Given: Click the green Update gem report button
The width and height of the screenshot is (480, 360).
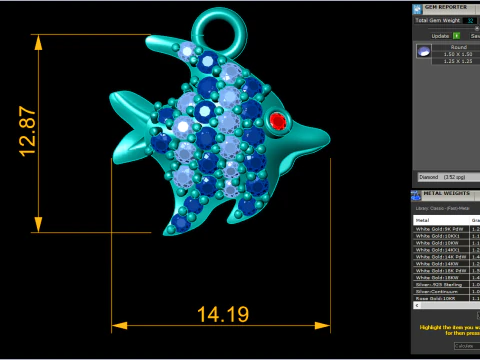Looking at the screenshot, I should pyautogui.click(x=456, y=36).
